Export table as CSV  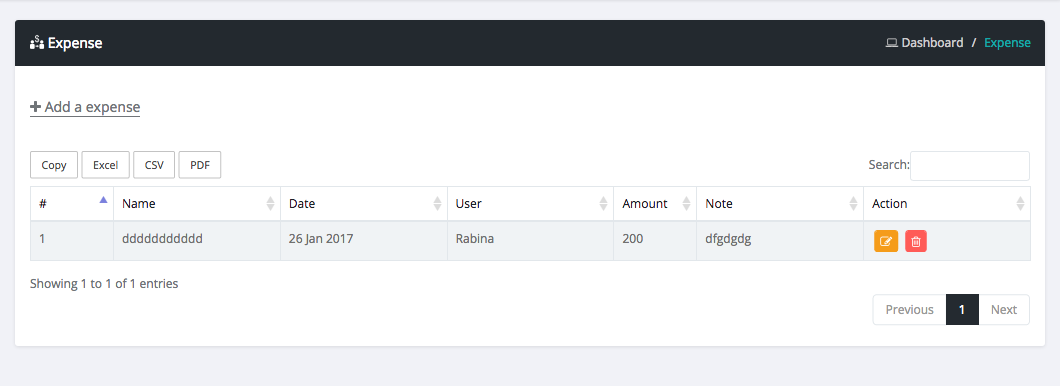click(154, 165)
